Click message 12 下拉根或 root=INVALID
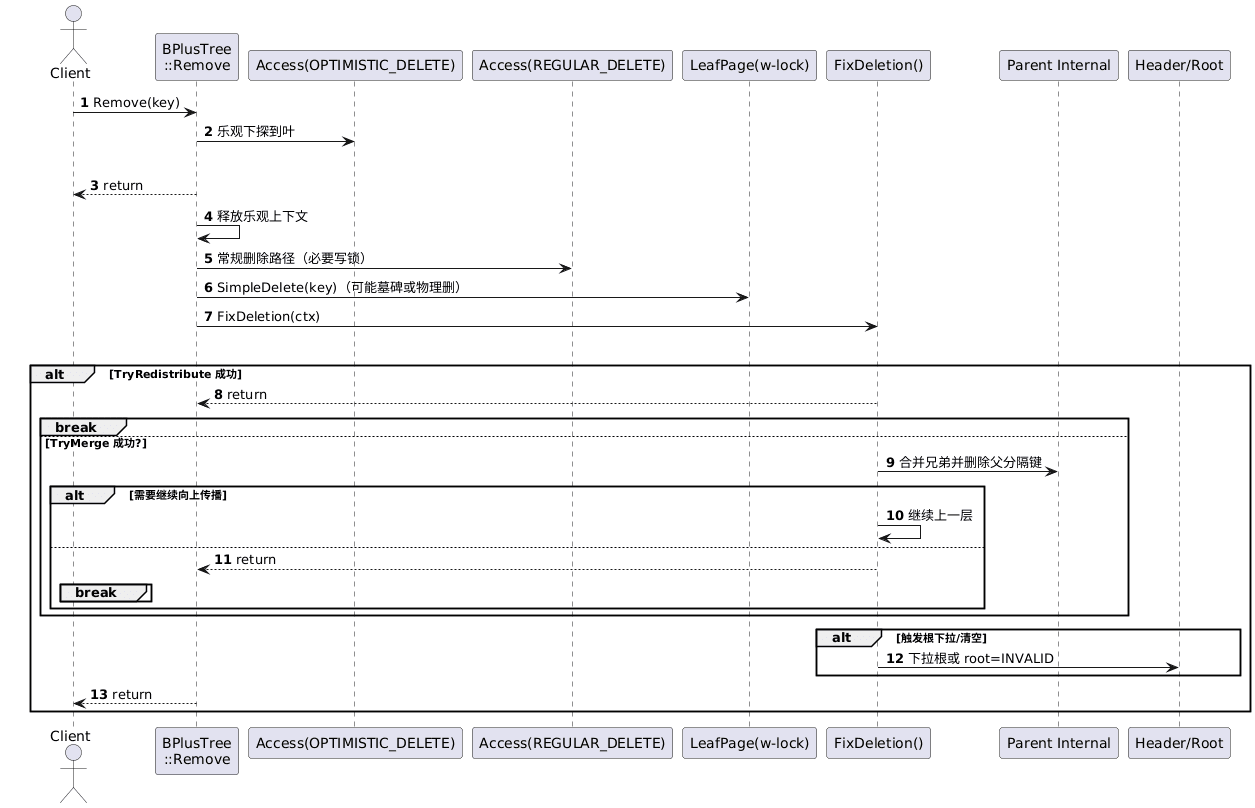This screenshot has height=808, width=1255. pyautogui.click(x=980, y=658)
